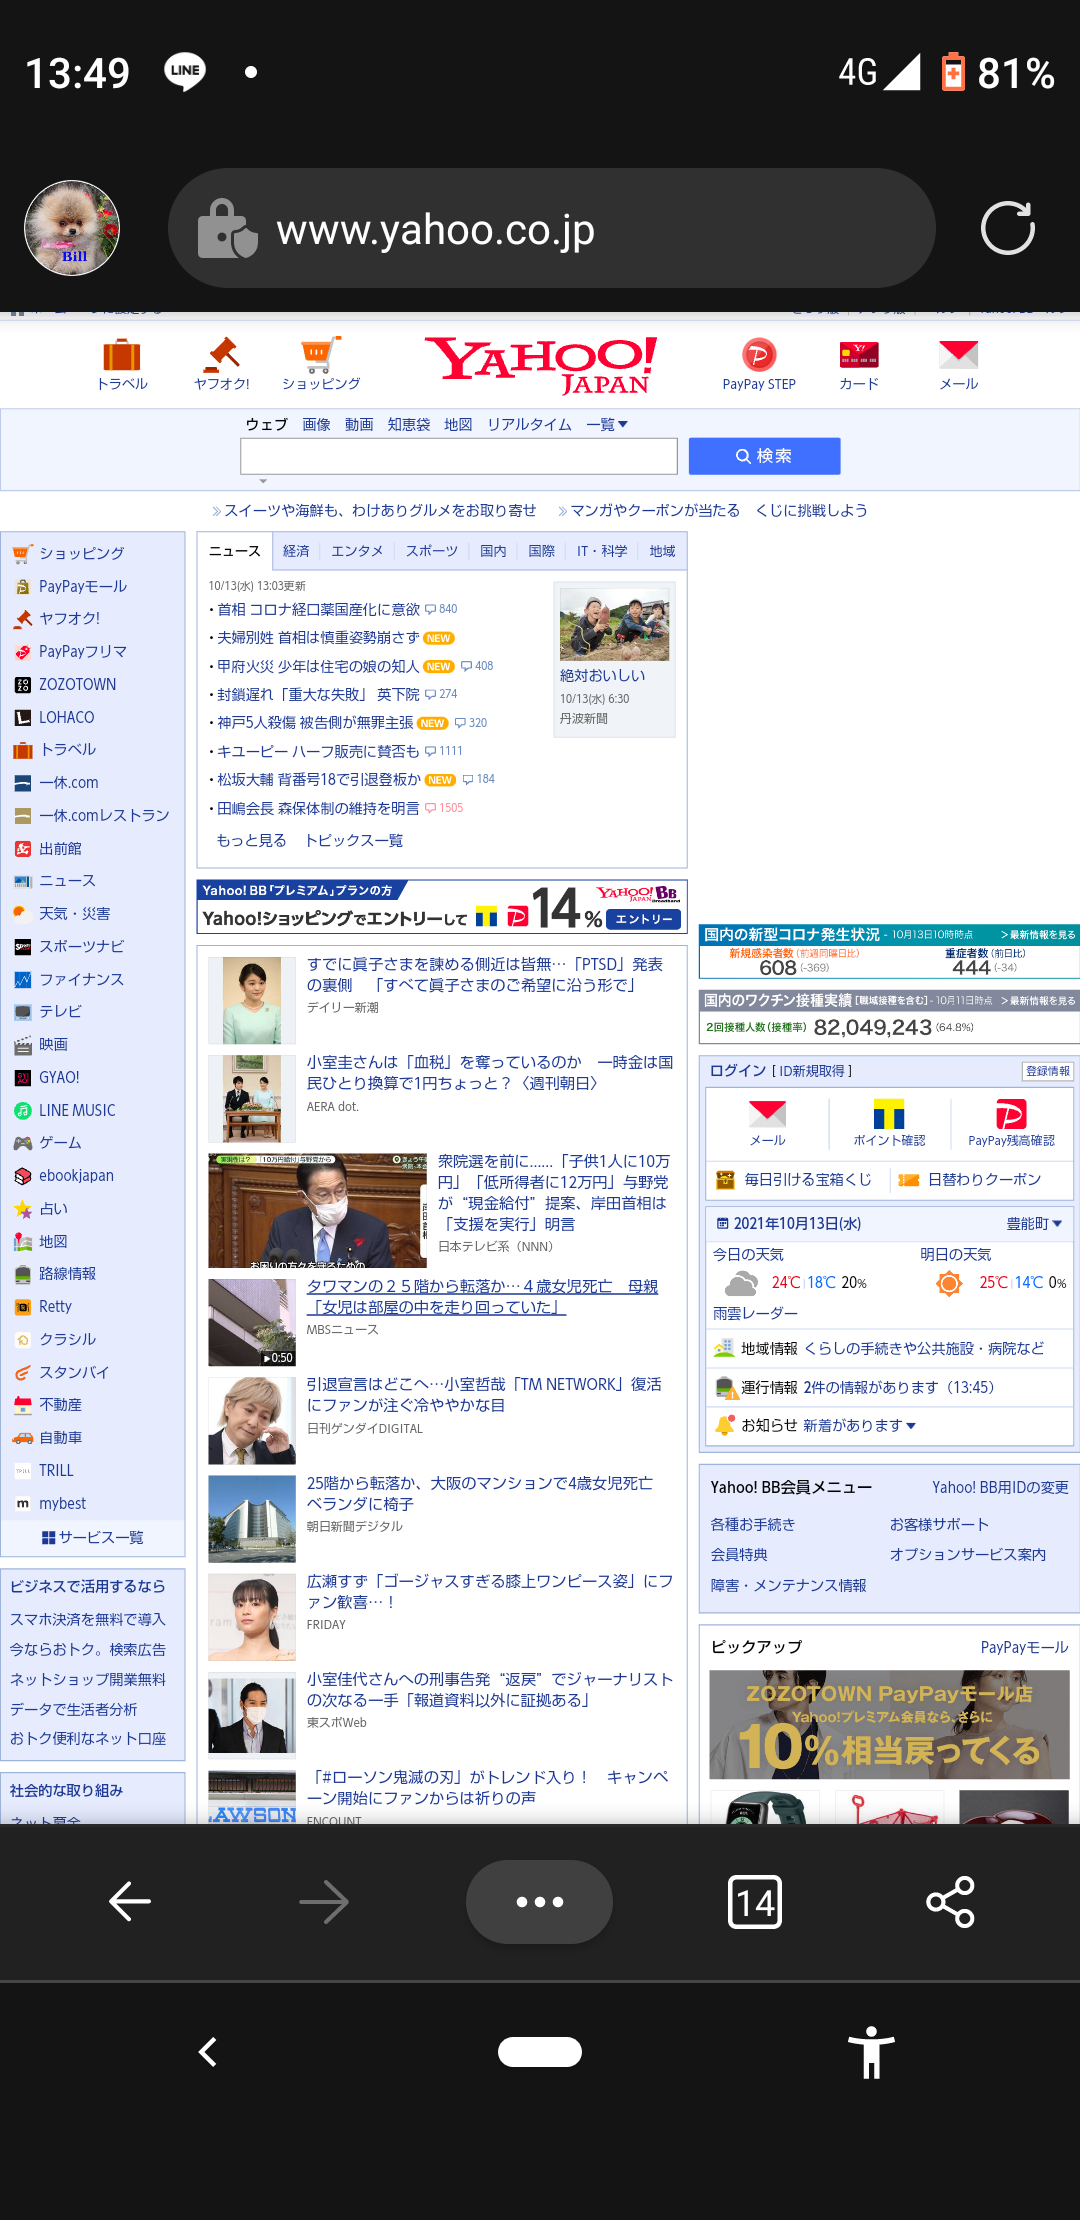Click the エントリー button on banner
Viewport: 1080px width, 2220px height.
[644, 919]
